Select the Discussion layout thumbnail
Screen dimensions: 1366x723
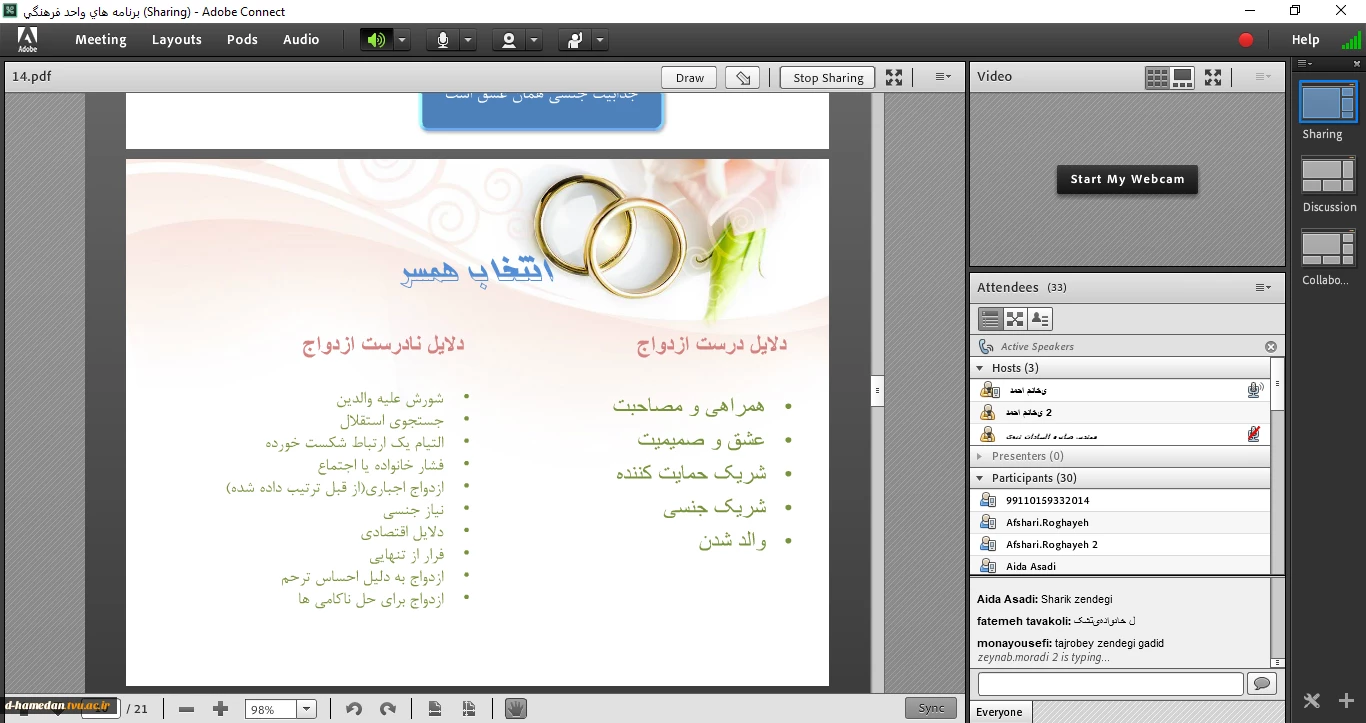pos(1328,175)
